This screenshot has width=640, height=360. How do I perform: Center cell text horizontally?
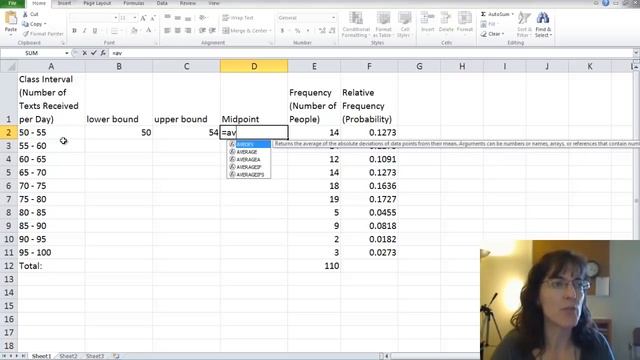[178, 31]
